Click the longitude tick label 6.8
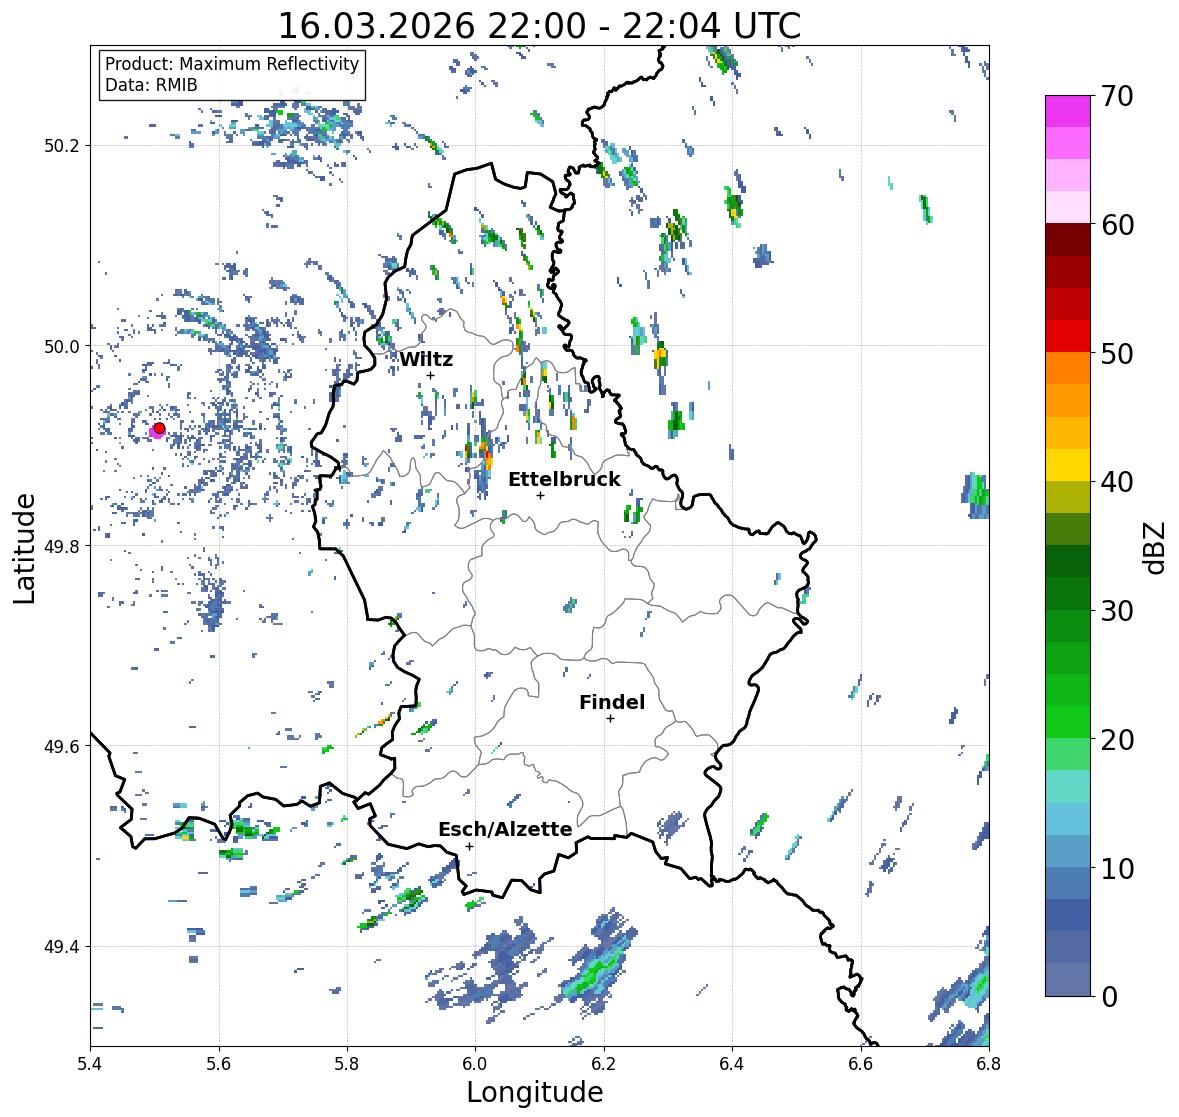 point(989,1064)
